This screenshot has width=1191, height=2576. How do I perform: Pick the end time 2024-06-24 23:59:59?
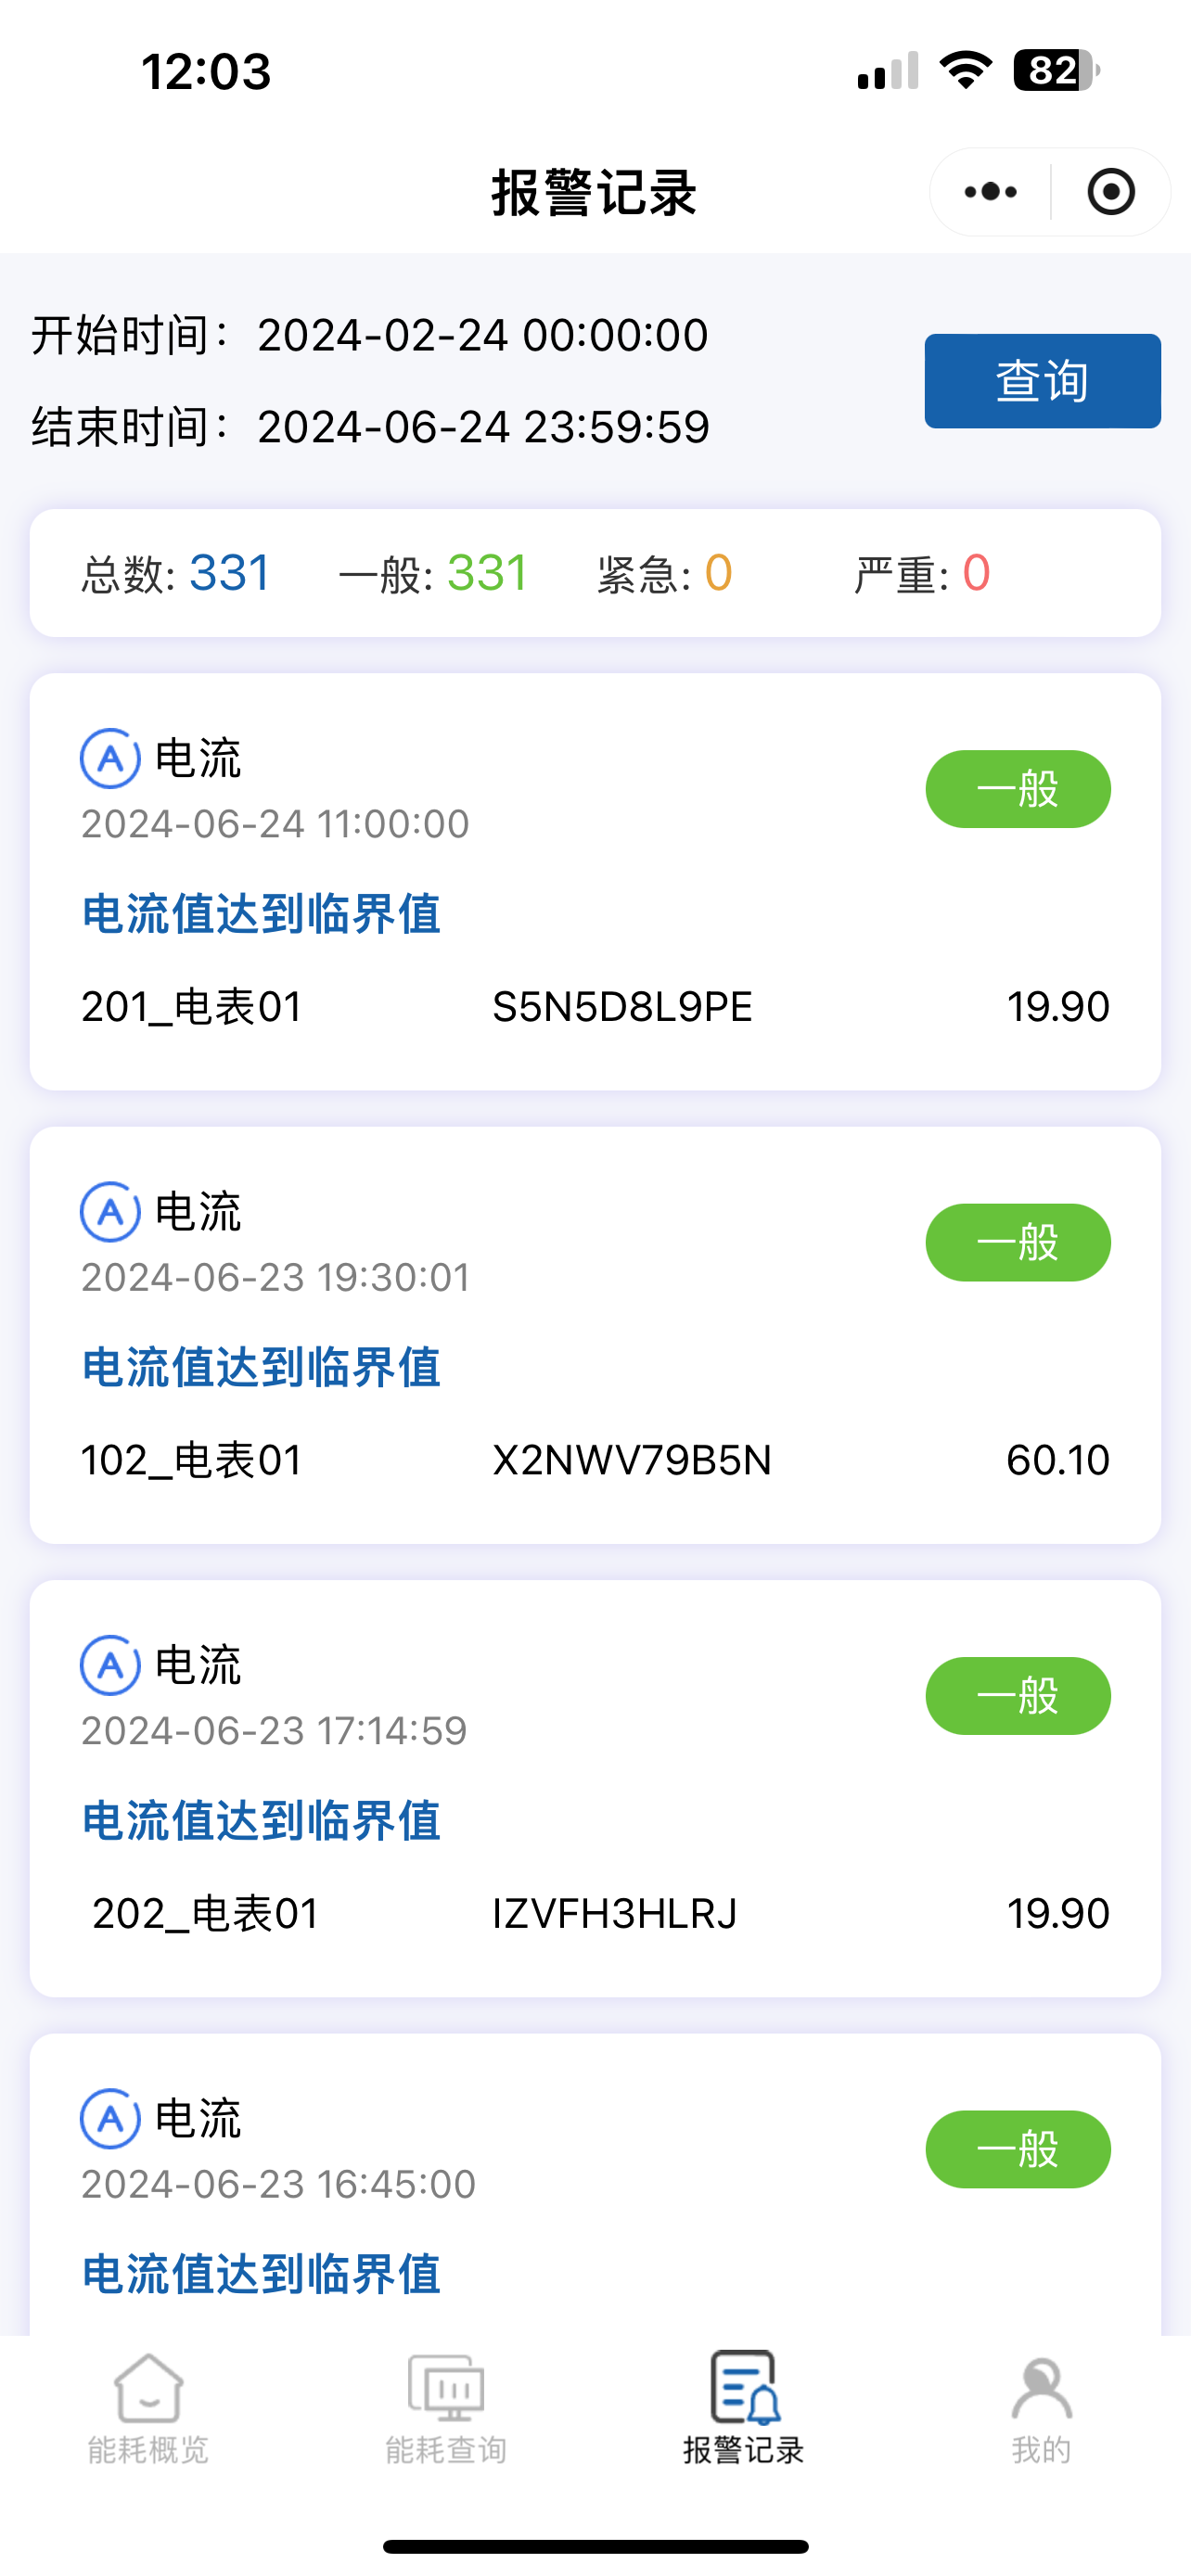coord(482,427)
